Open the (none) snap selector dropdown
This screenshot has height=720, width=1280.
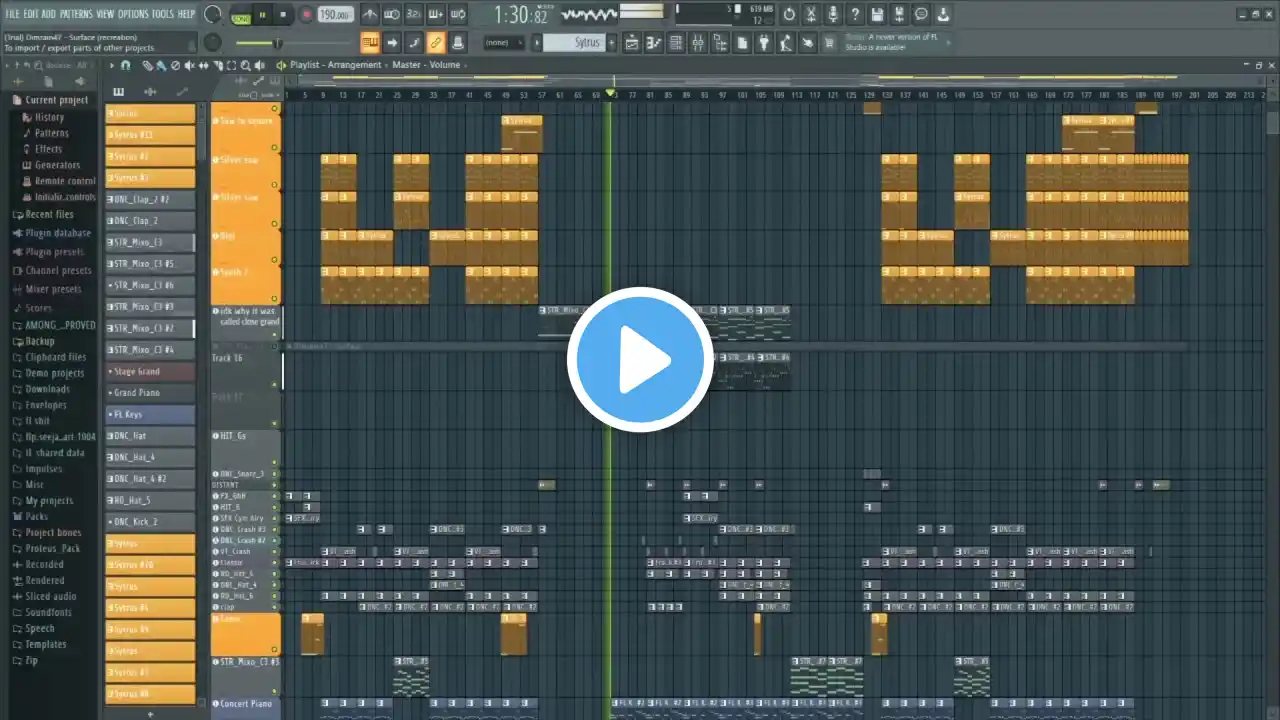tap(505, 43)
